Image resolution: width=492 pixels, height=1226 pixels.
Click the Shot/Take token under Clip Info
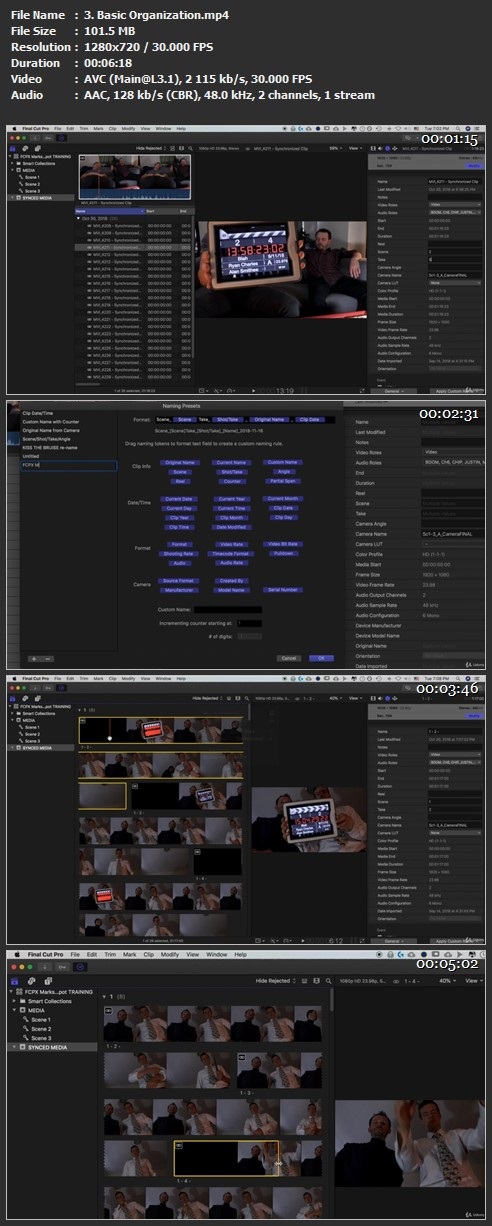click(x=232, y=471)
